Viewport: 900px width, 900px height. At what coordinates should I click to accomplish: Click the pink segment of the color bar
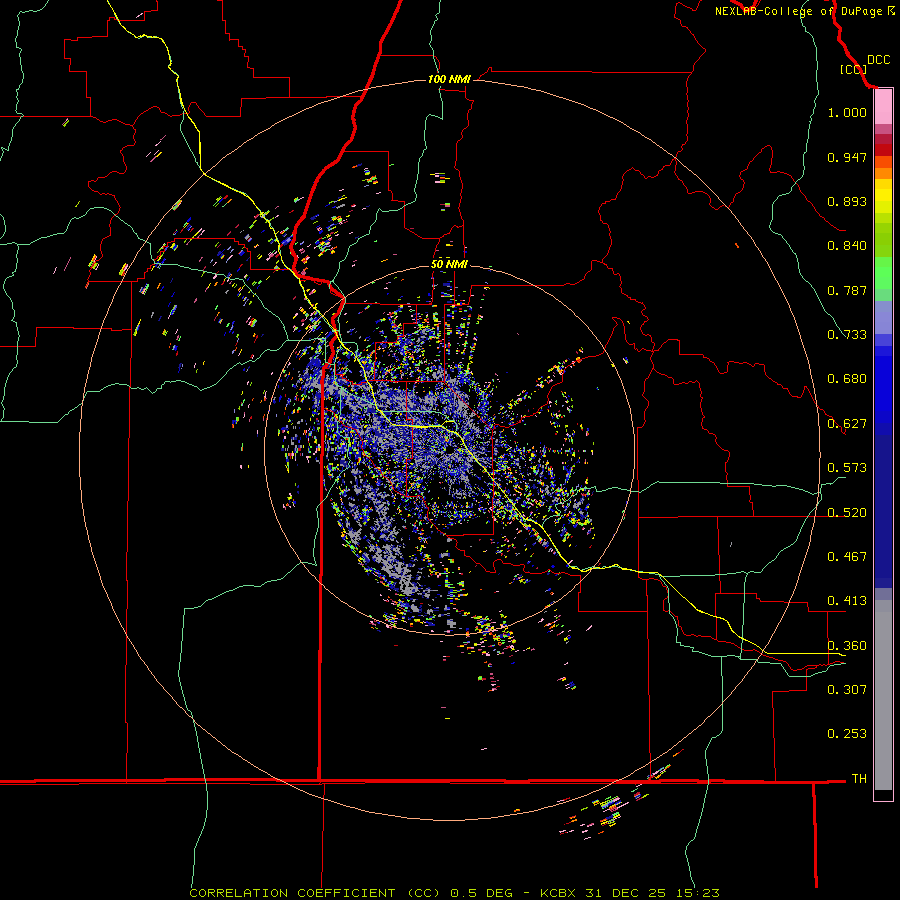tap(883, 107)
